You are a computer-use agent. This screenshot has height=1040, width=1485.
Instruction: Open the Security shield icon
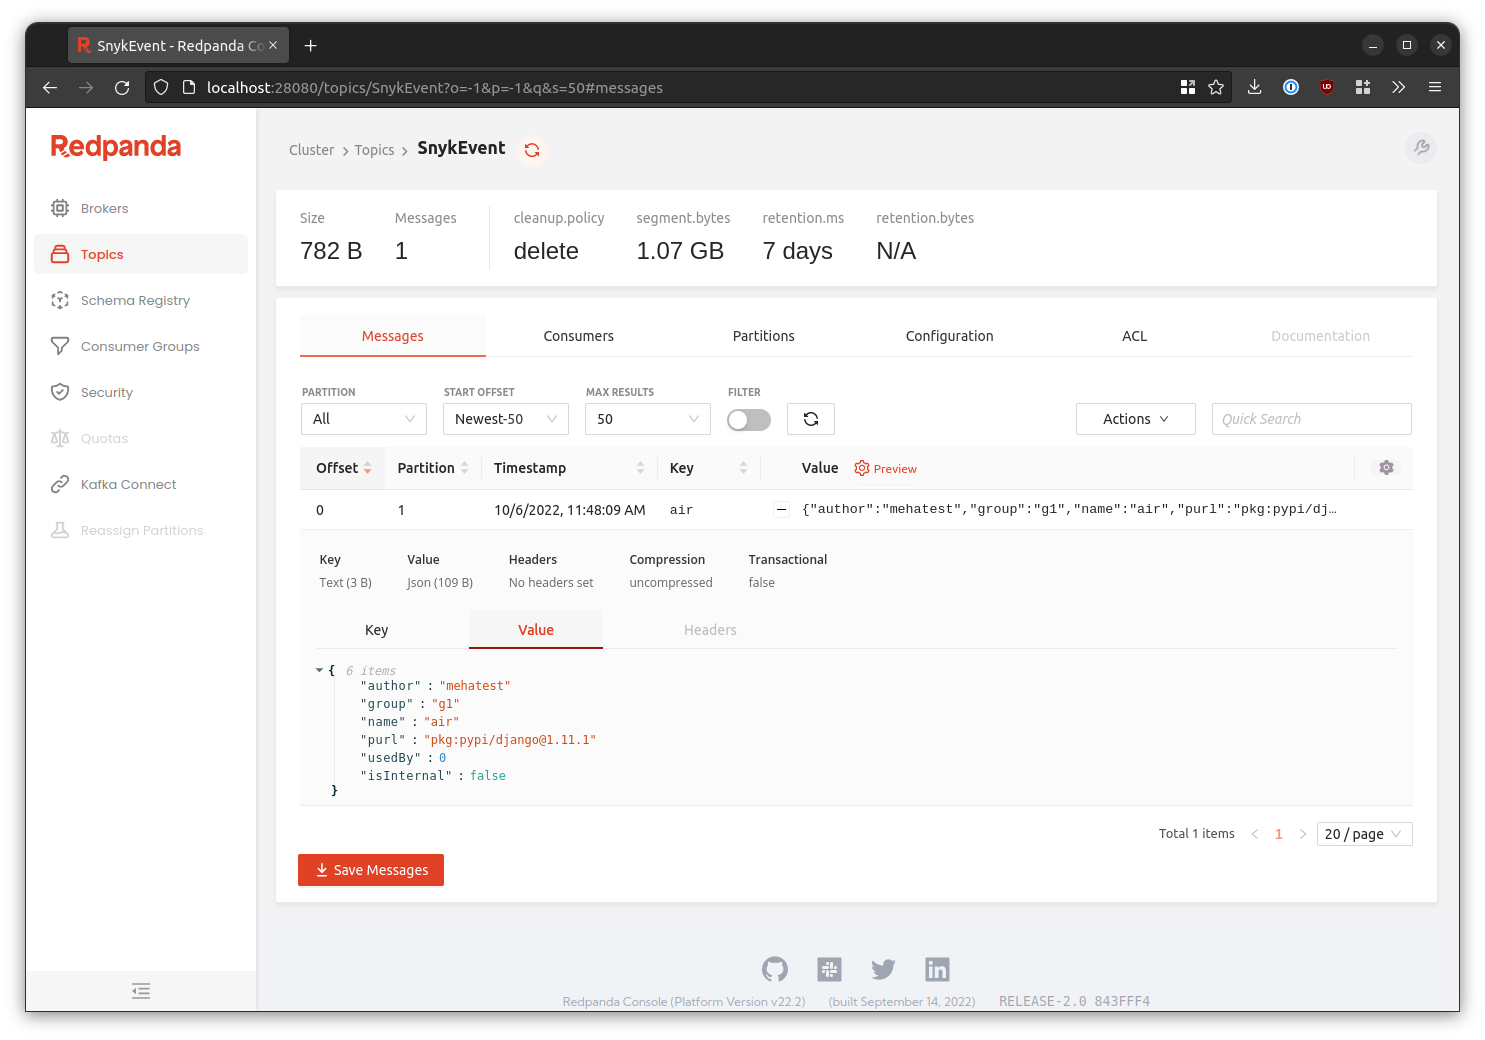tap(60, 392)
